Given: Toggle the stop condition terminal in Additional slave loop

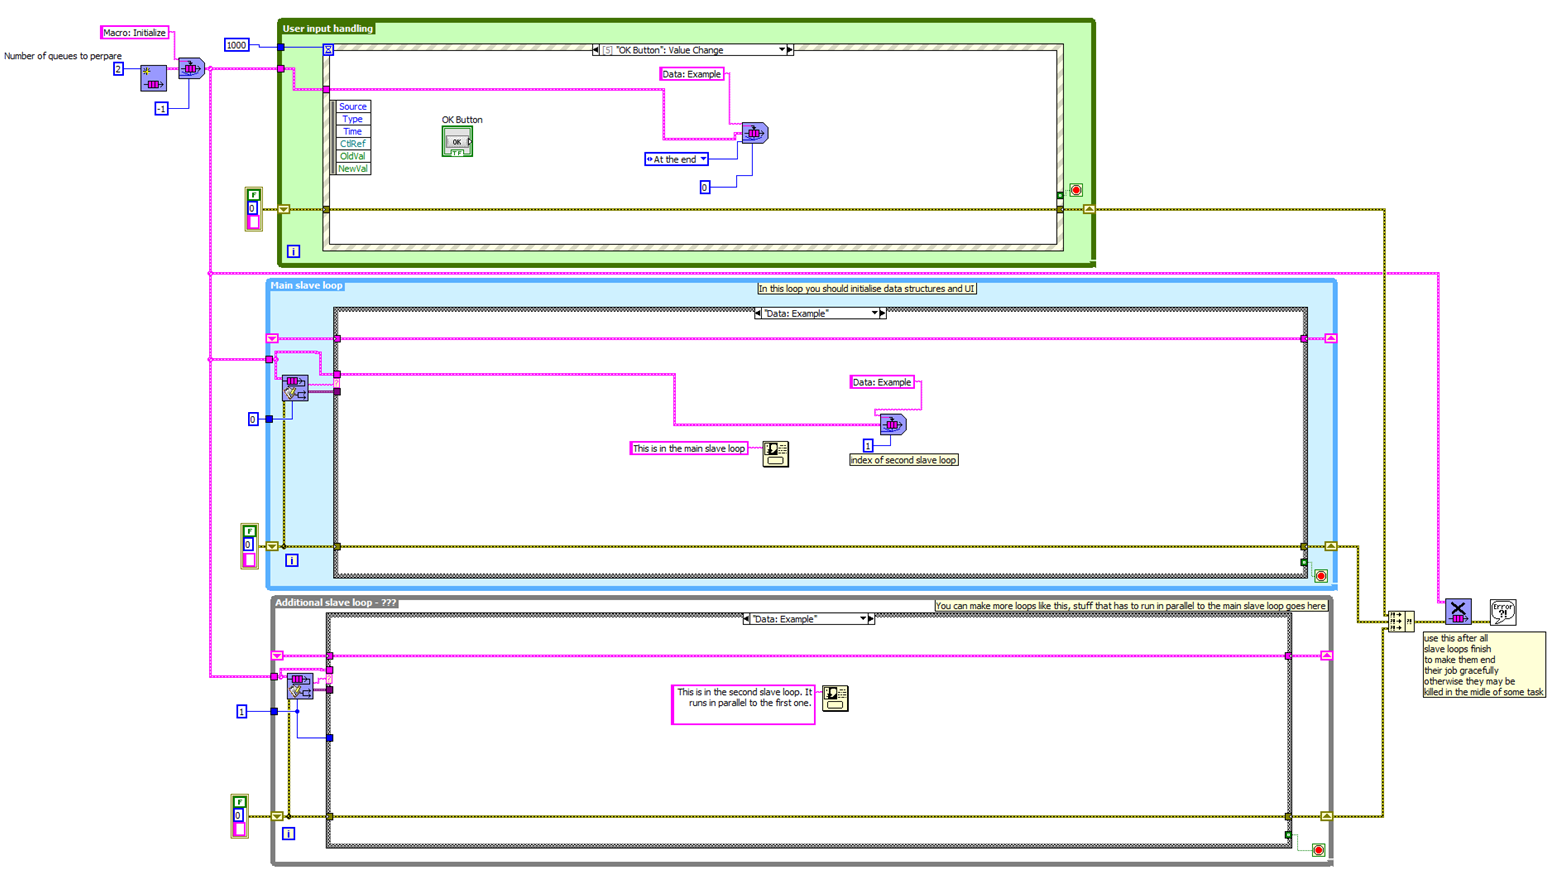Looking at the screenshot, I should pos(1319,850).
